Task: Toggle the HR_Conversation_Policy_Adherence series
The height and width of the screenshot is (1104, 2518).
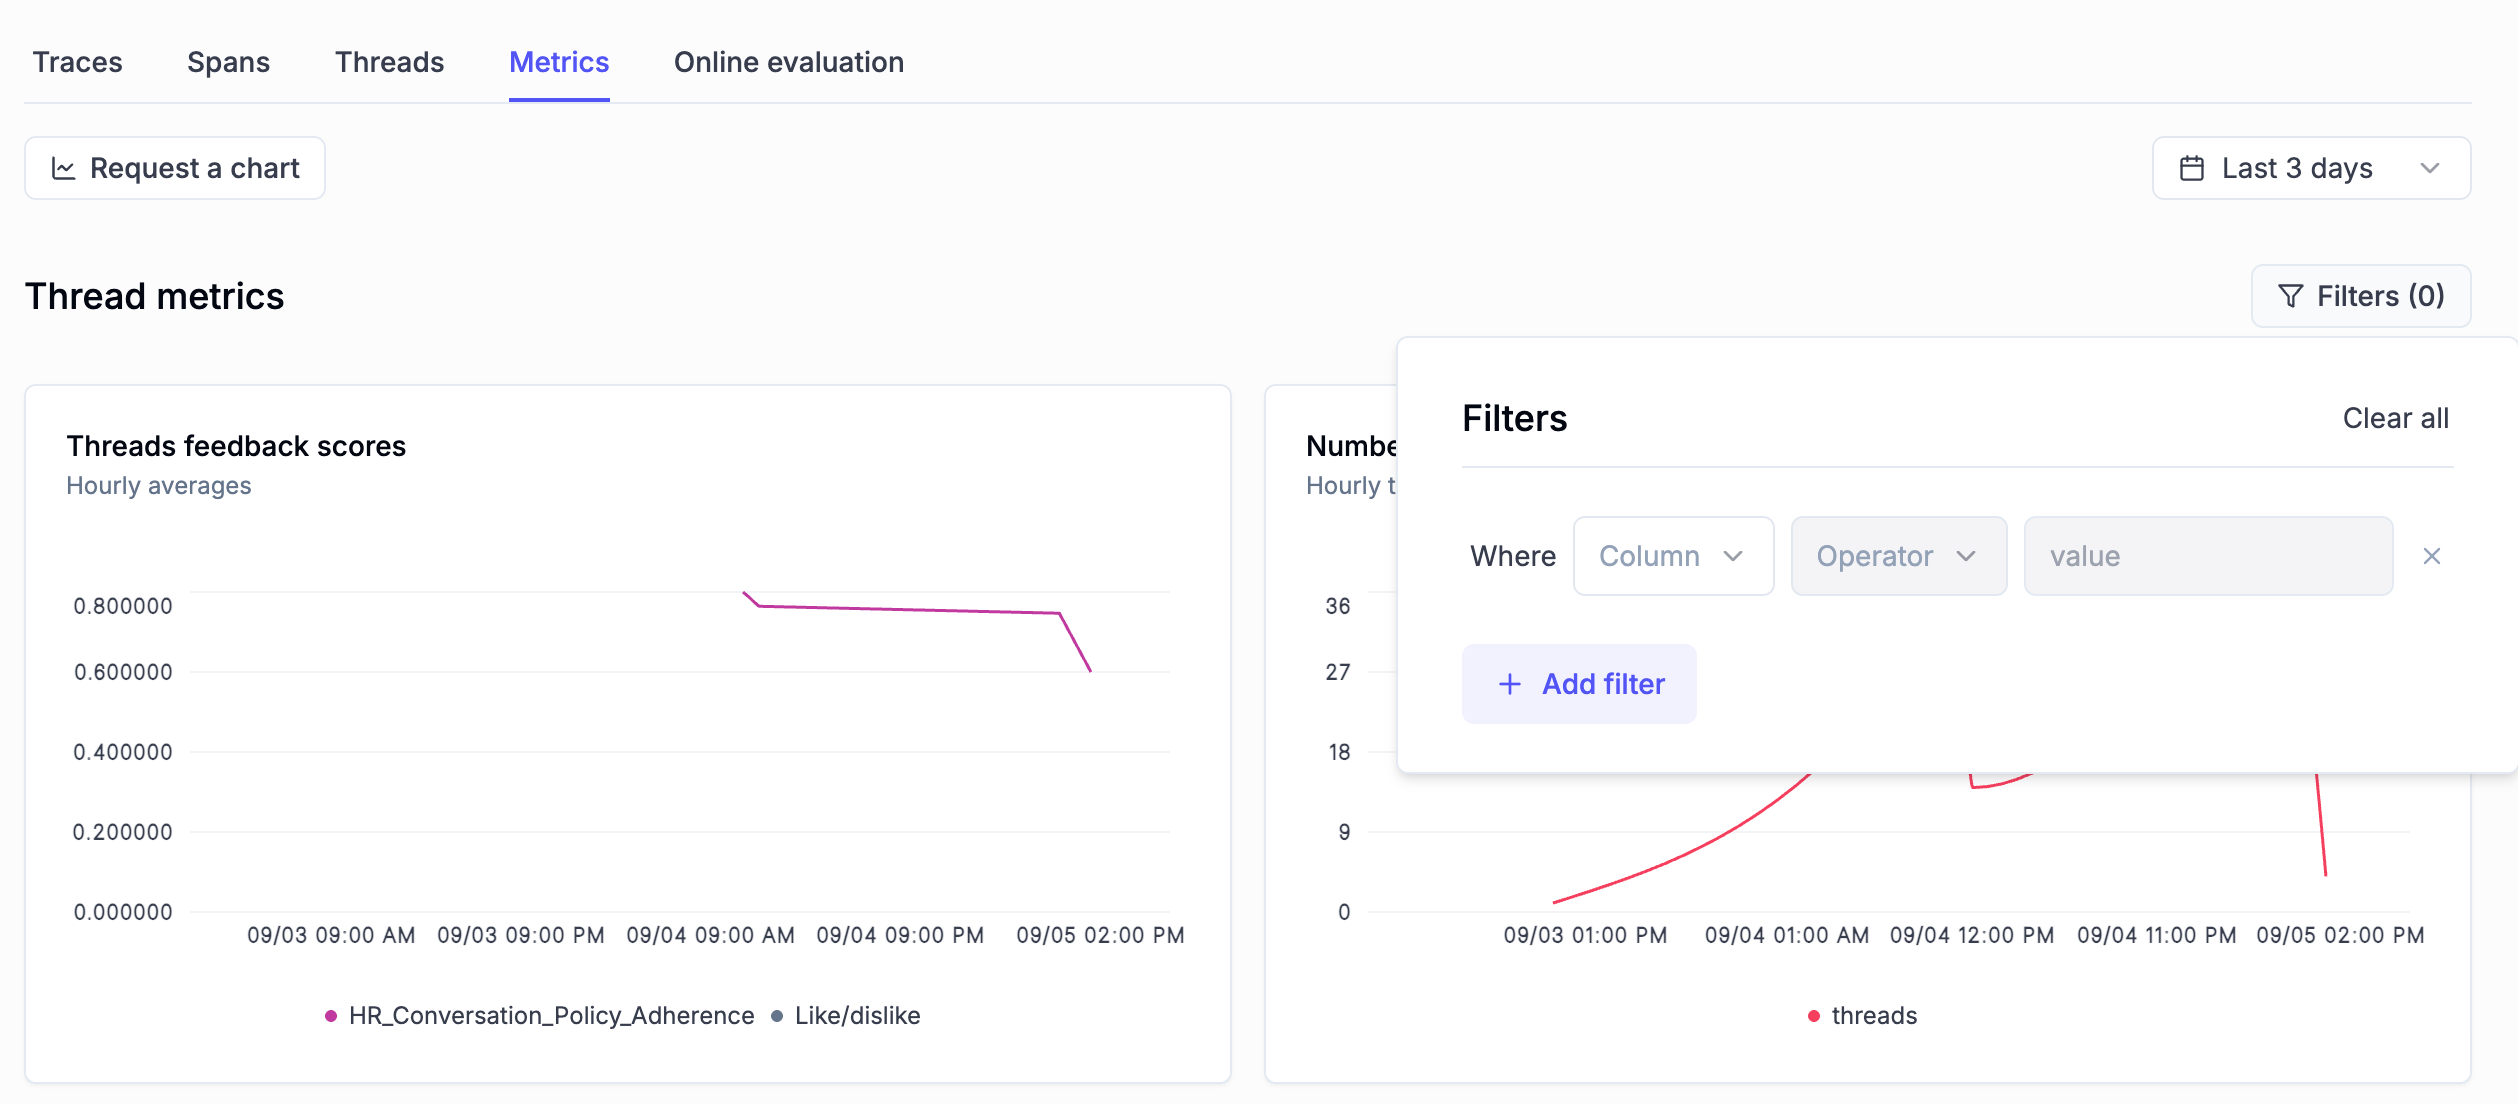Action: (550, 1015)
